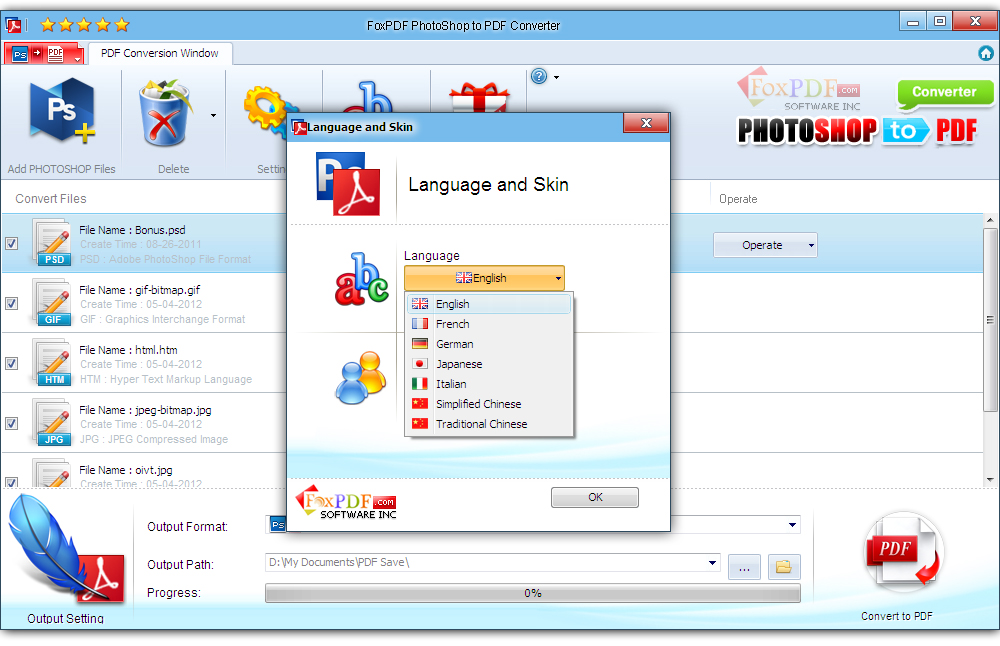Click the PSD file icon for Bonus.psd
The width and height of the screenshot is (1000, 646).
(53, 242)
